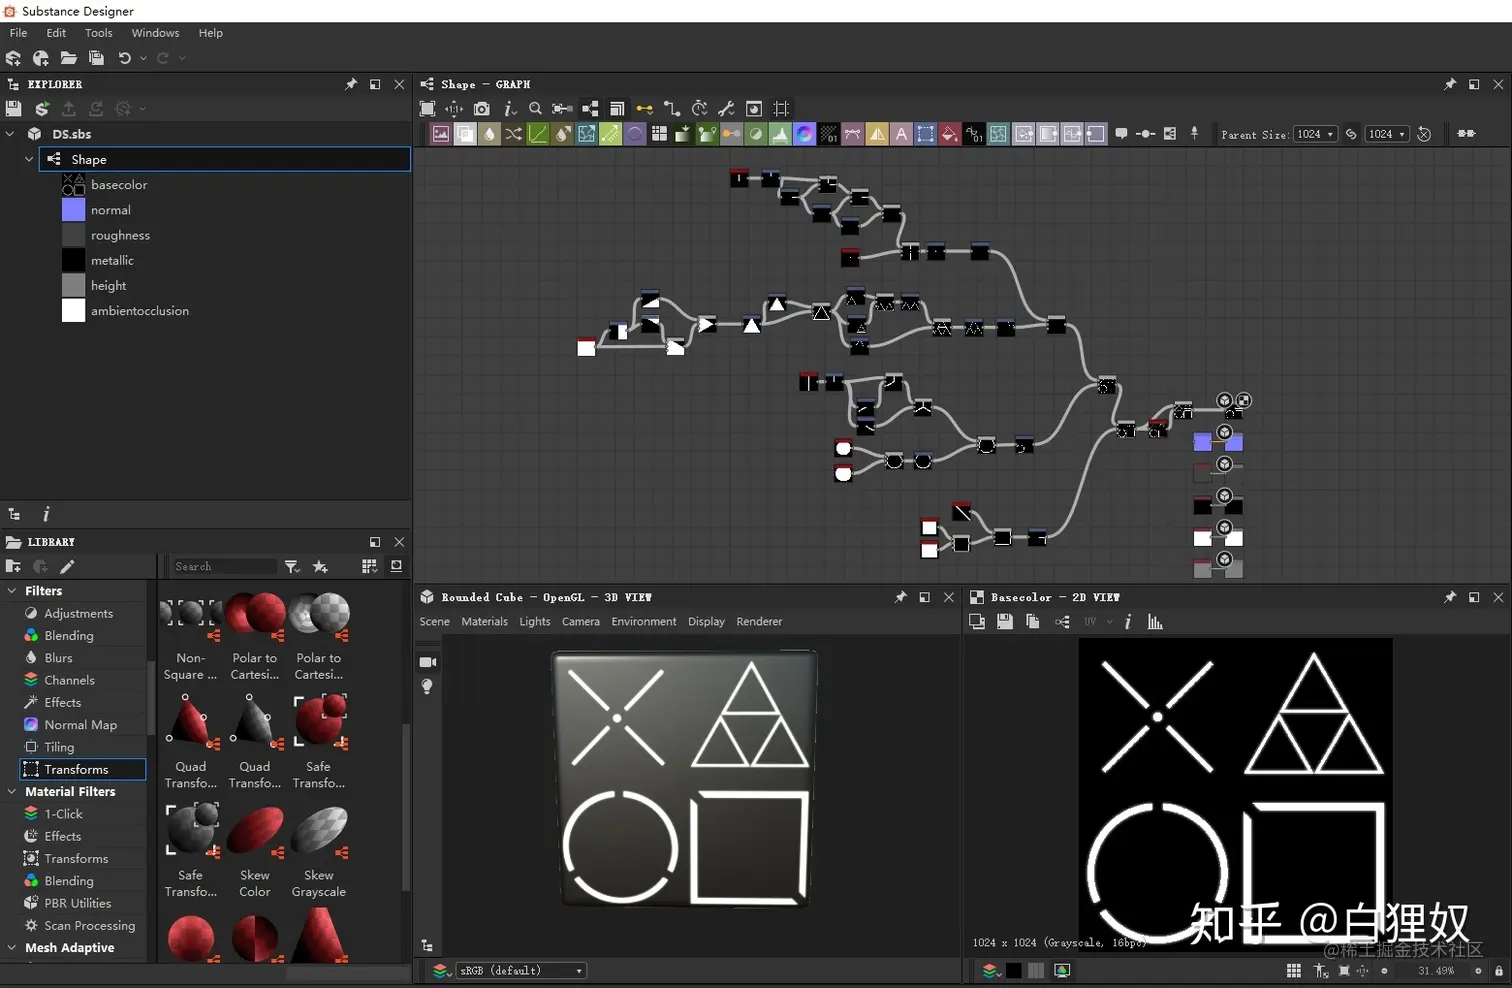1512x988 pixels.
Task: Click the undo arrow in main toolbar
Action: (x=124, y=58)
